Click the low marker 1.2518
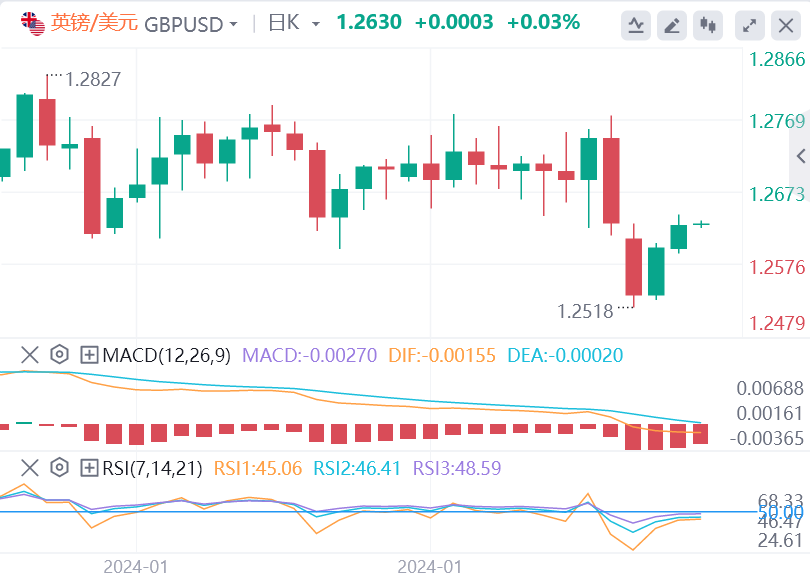Screen dimensions: 810x584 click(585, 311)
